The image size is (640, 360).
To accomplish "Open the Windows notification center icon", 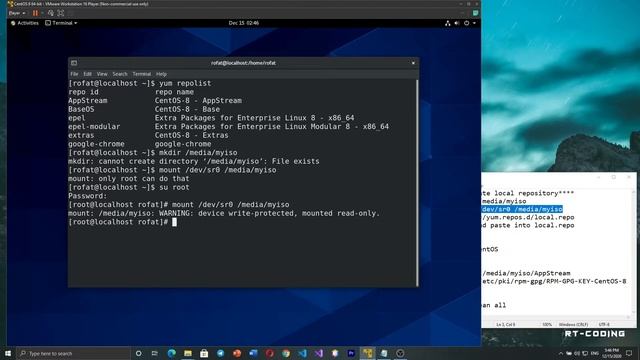I will pos(629,353).
